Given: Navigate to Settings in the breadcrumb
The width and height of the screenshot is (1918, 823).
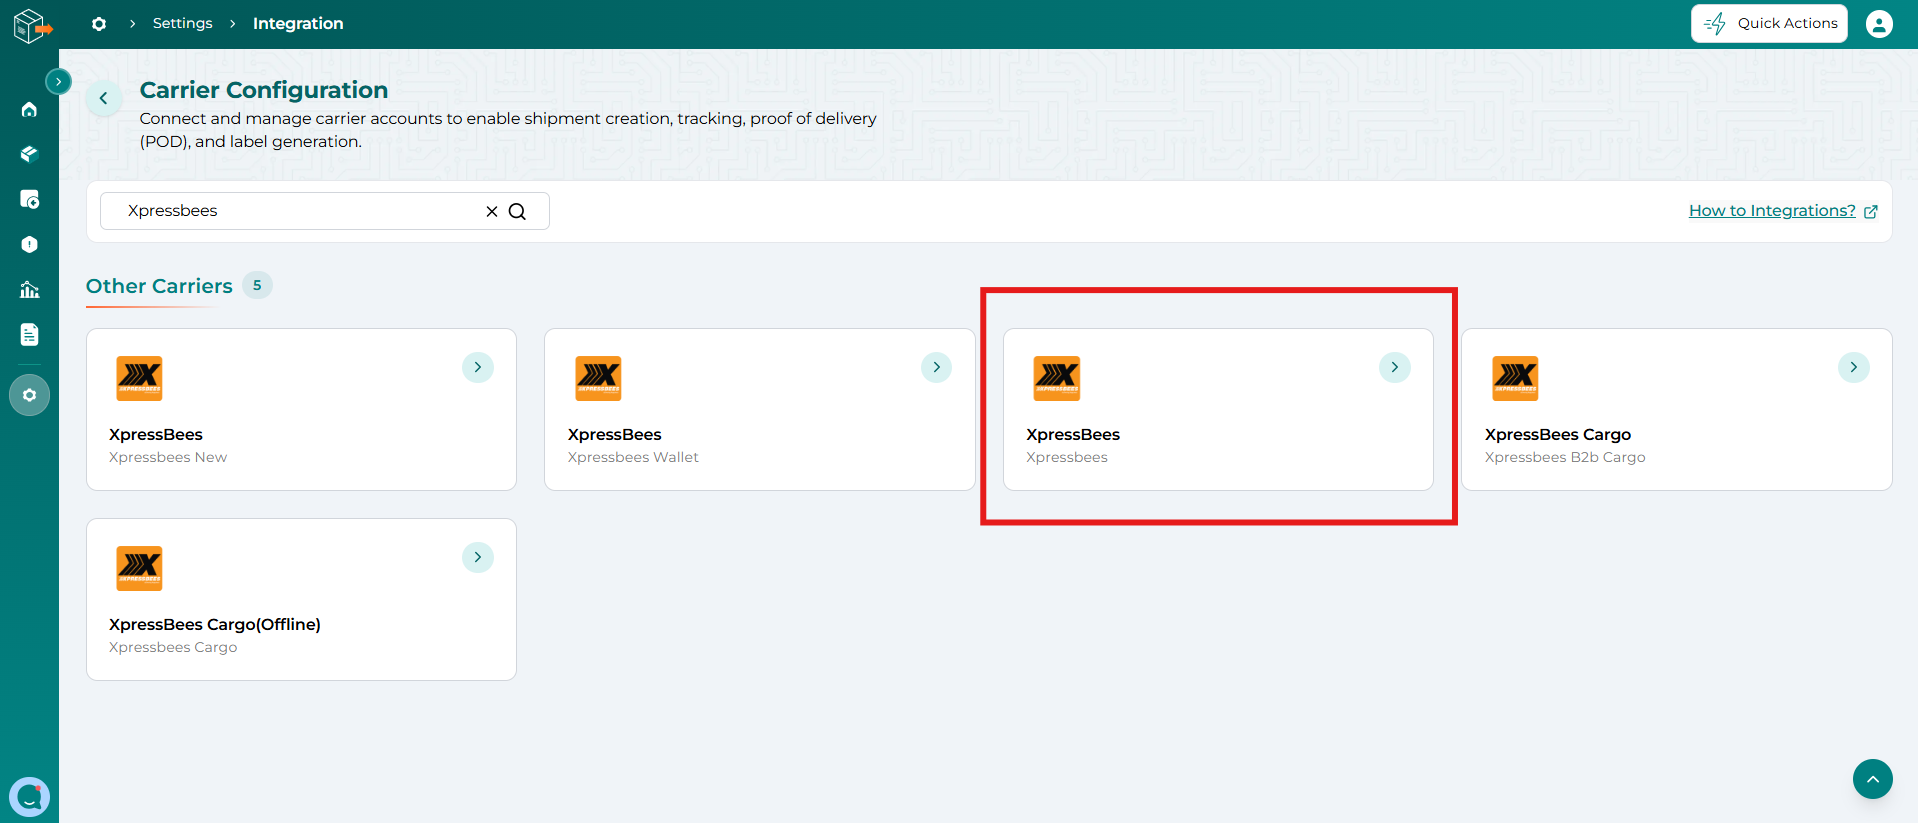Looking at the screenshot, I should click(x=182, y=23).
